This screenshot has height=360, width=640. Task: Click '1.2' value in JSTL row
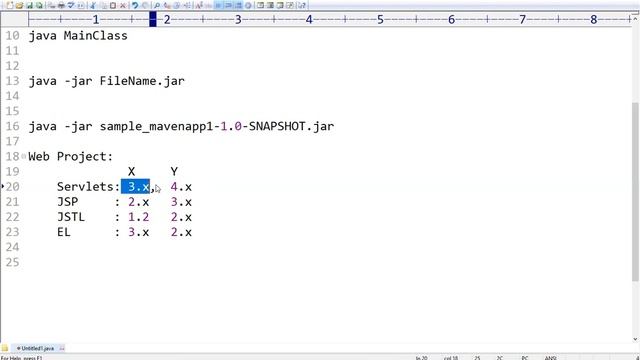point(138,217)
